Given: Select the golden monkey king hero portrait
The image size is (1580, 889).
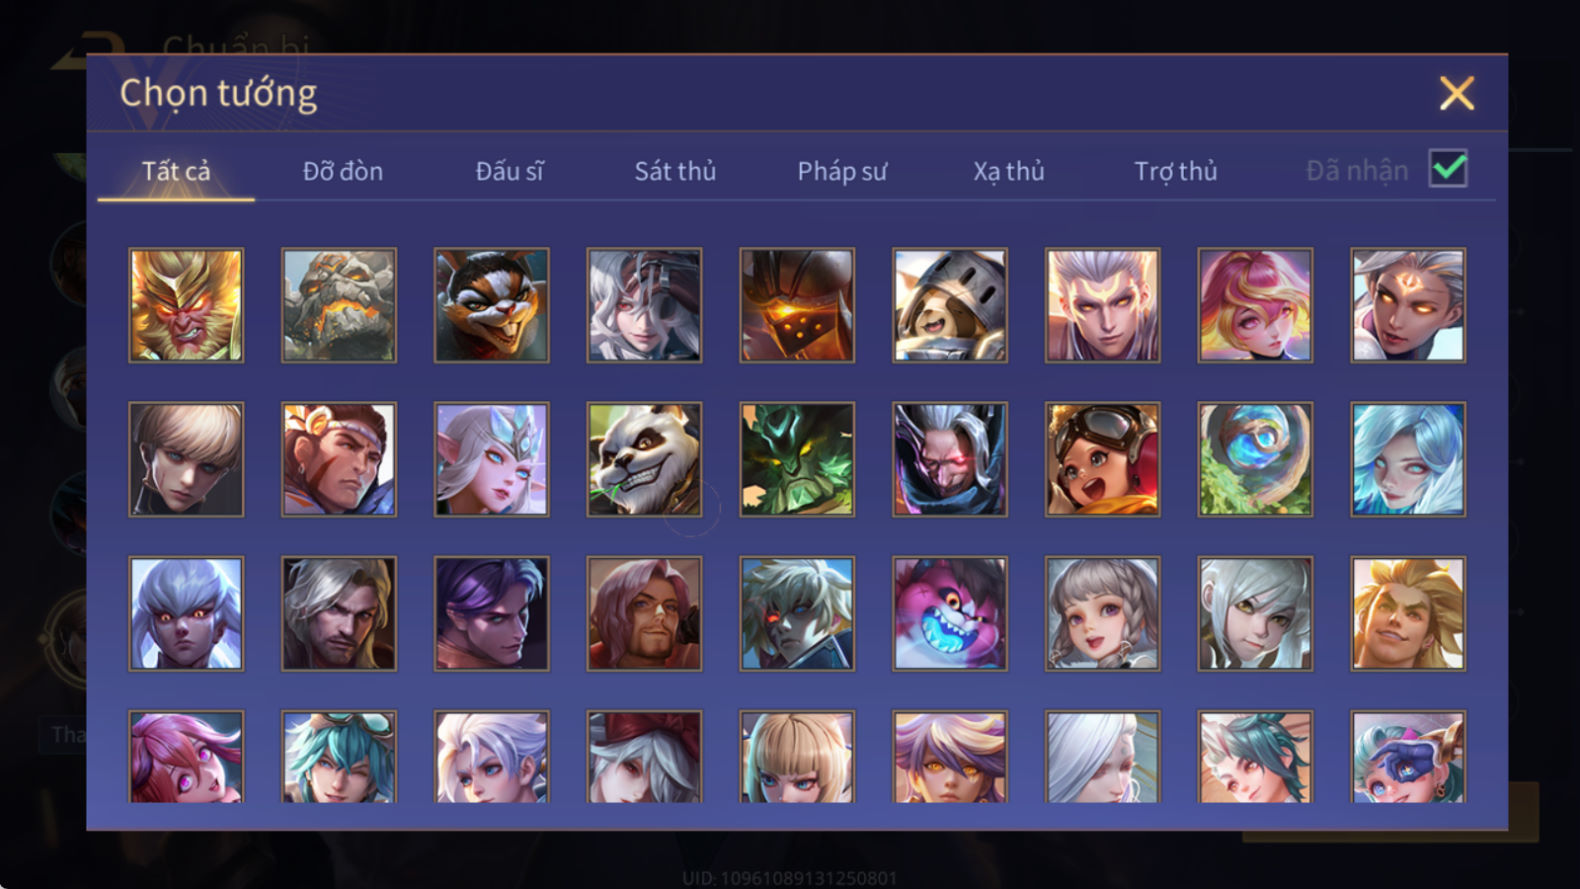Looking at the screenshot, I should [x=186, y=305].
